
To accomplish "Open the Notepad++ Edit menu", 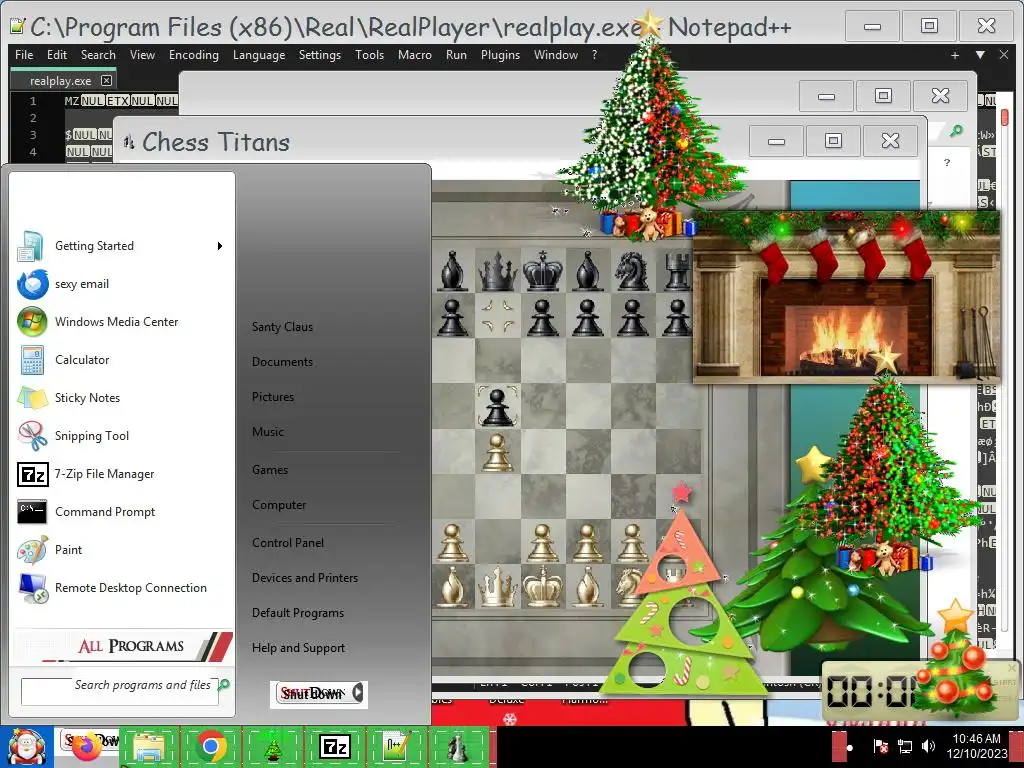I will (x=57, y=55).
